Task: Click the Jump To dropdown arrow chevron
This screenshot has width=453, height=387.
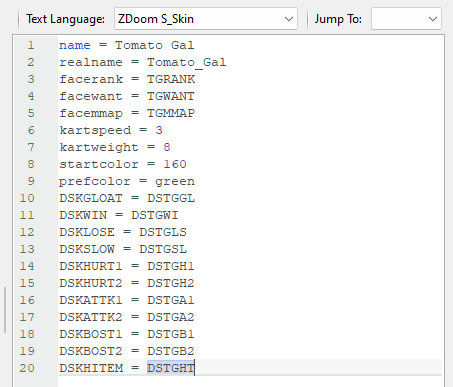Action: point(433,19)
